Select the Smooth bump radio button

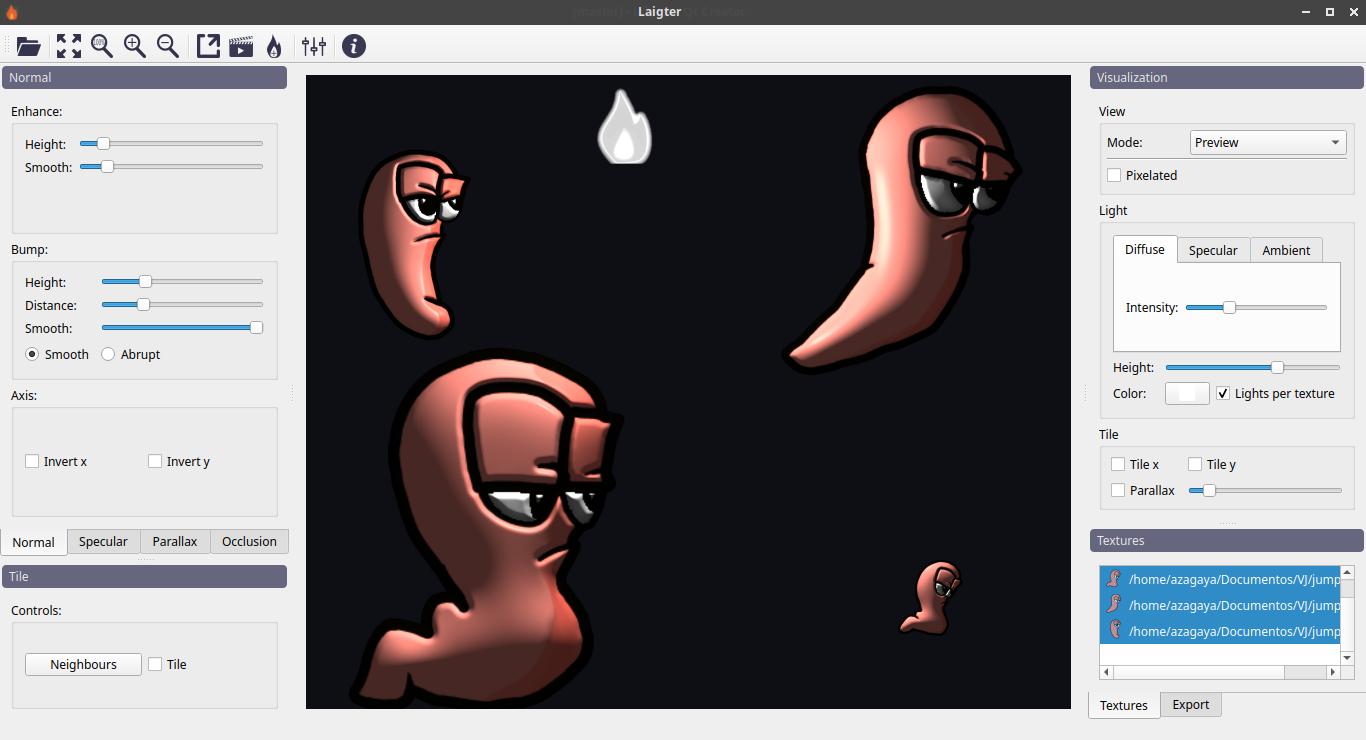(32, 354)
